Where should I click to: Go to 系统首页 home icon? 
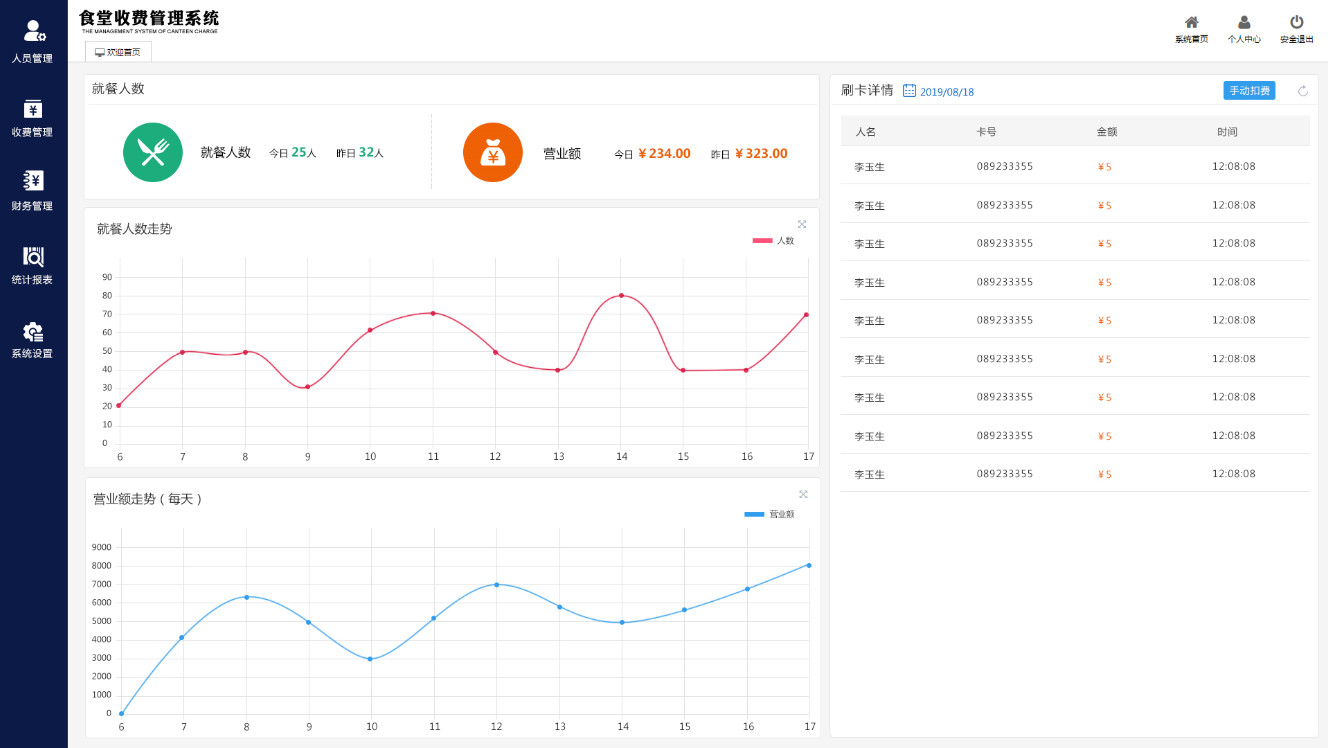(1191, 23)
